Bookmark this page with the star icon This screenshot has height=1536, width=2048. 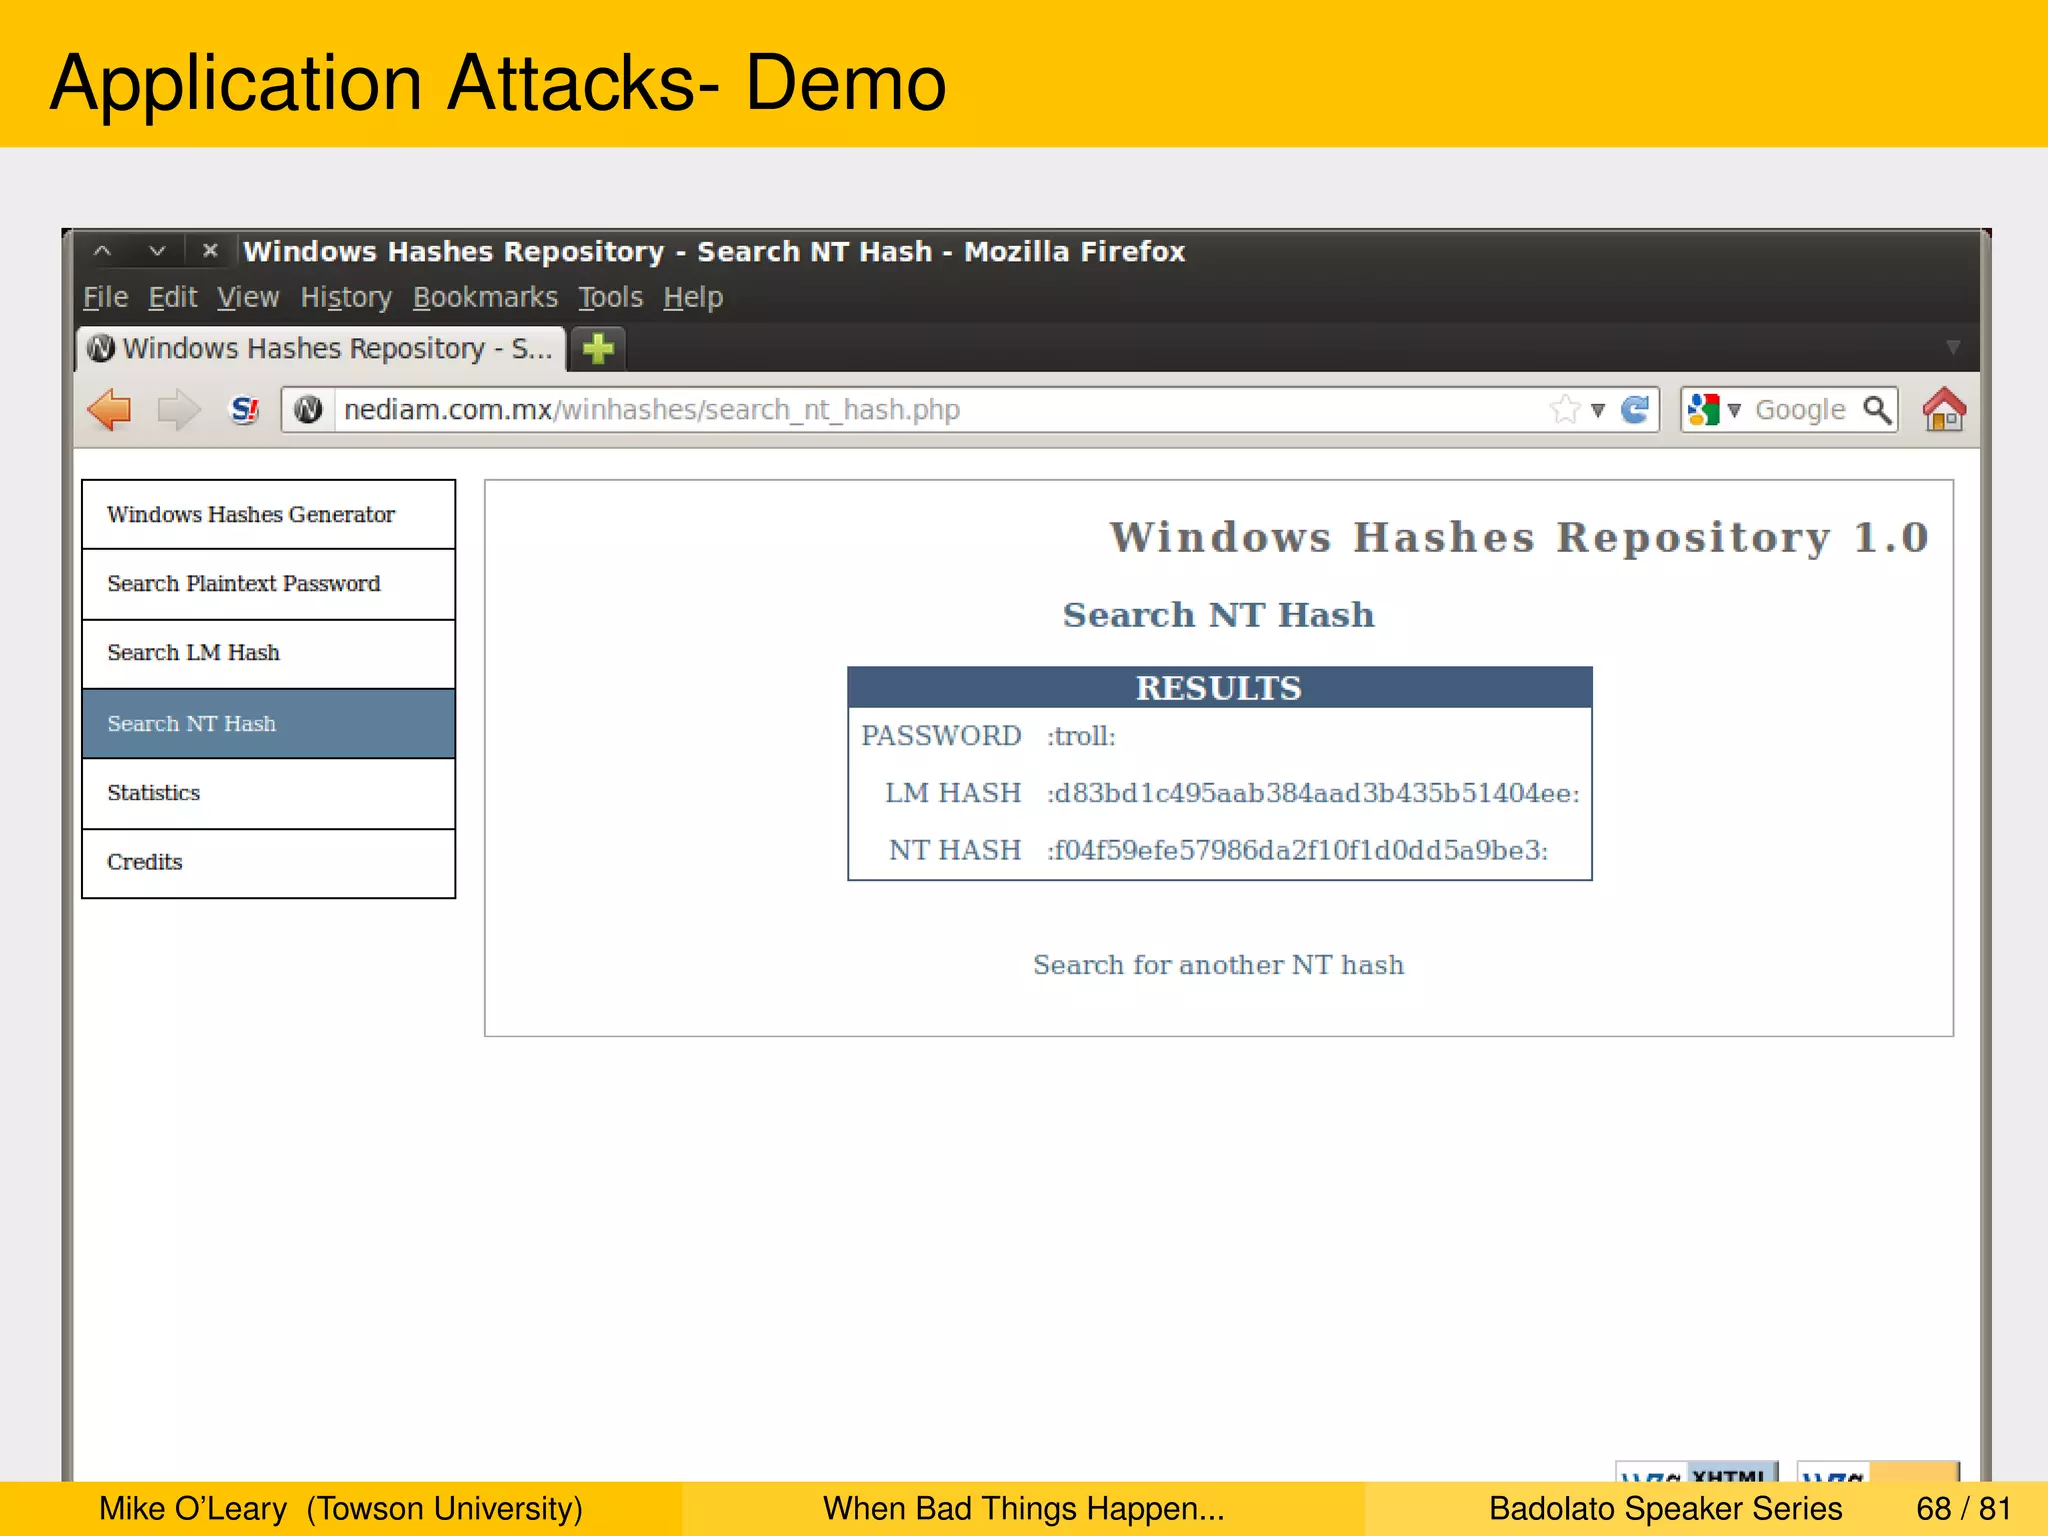tap(1564, 409)
